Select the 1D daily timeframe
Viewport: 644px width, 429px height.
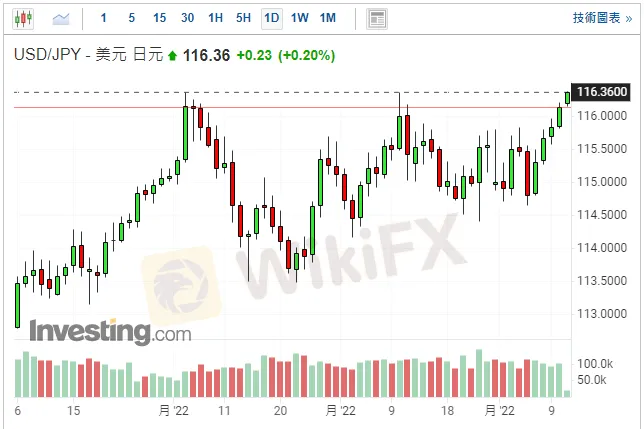click(271, 18)
